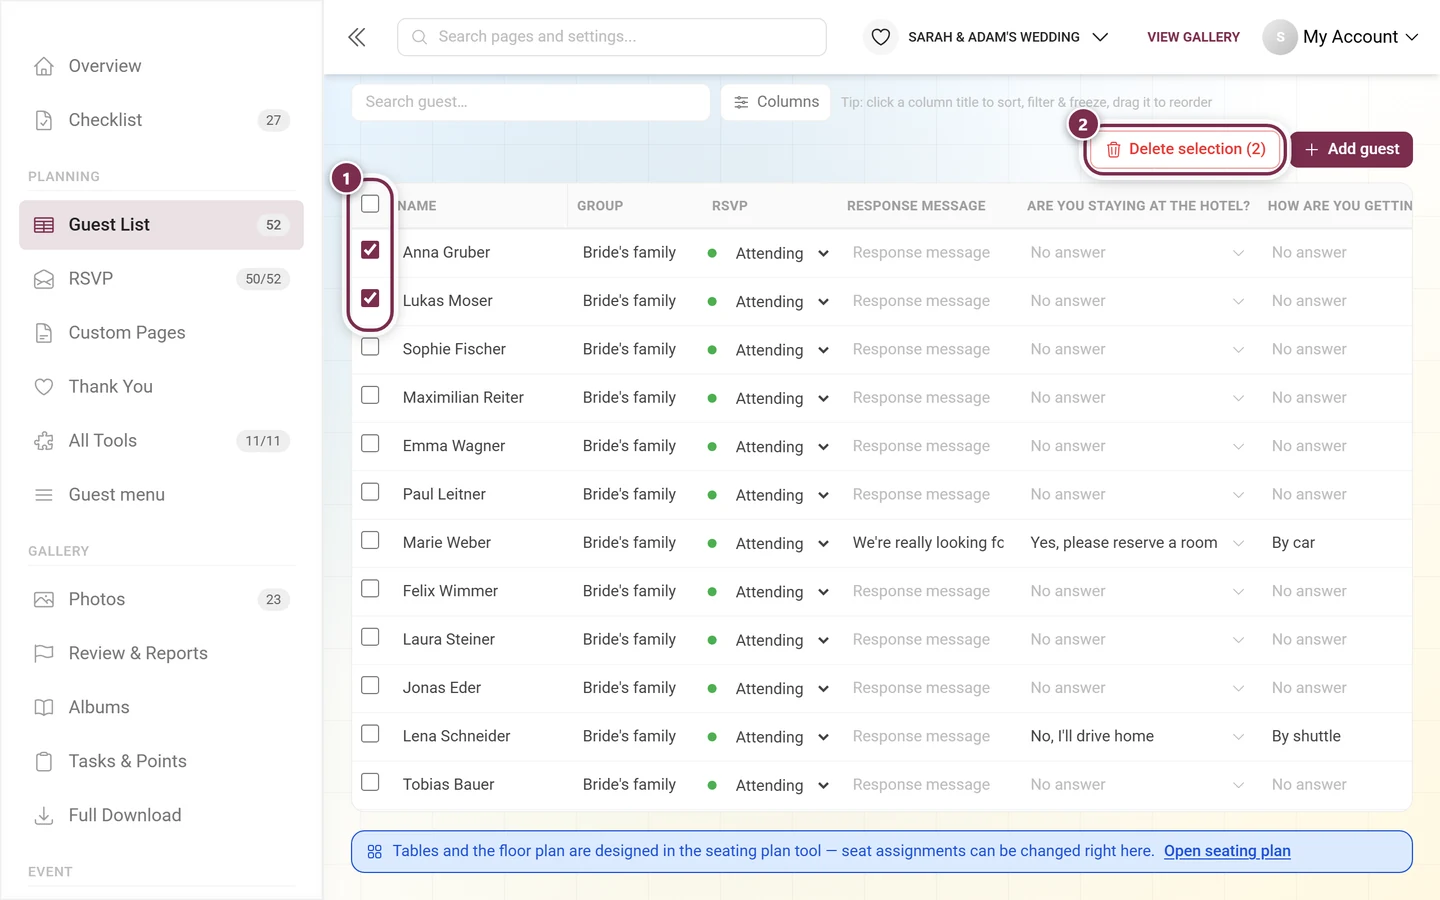Click the All Tools puzzle icon
1440x900 pixels.
44,441
